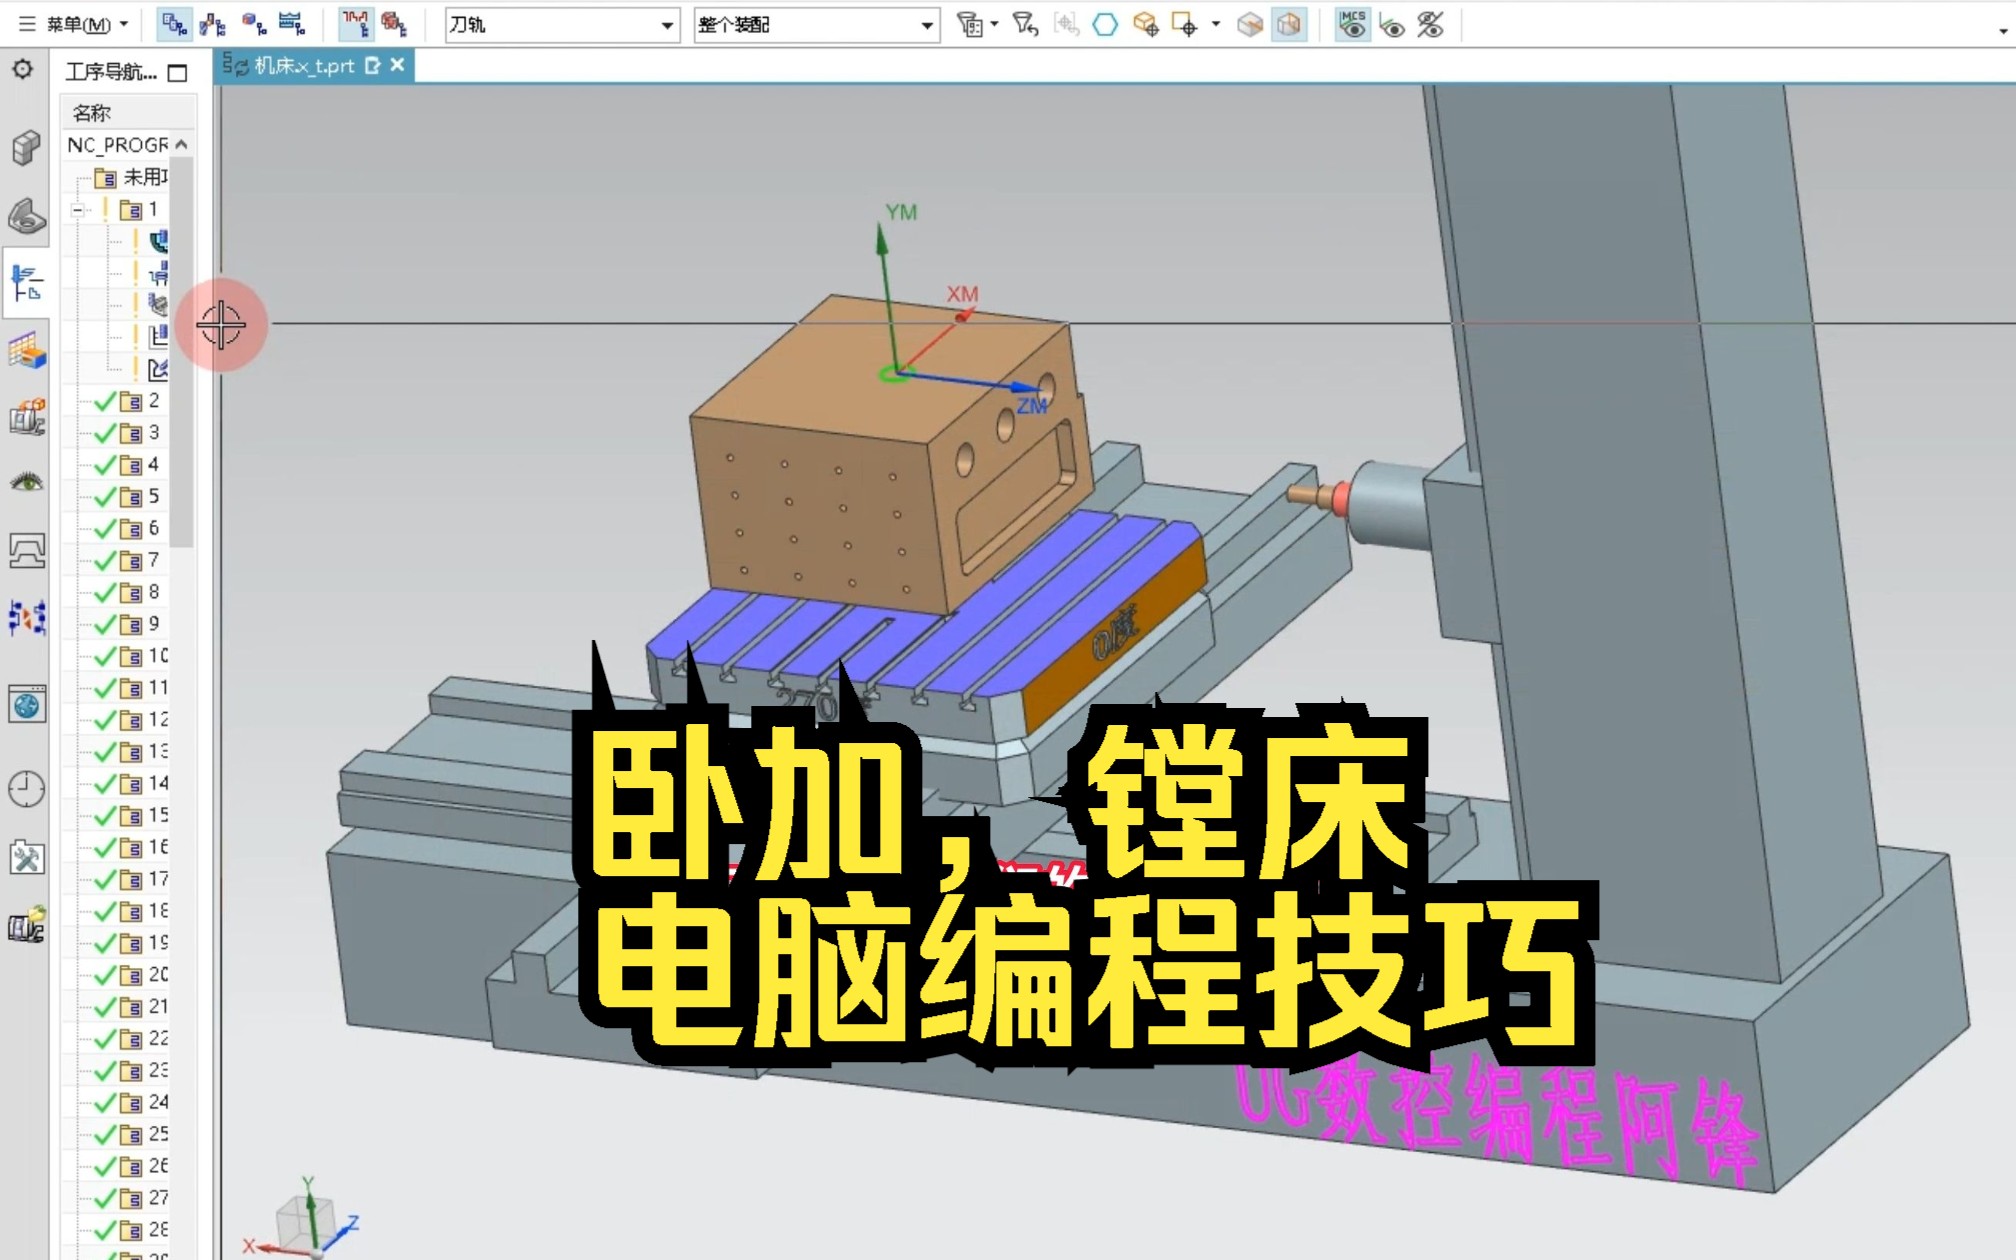Toggle the MCS eye visibility button on
Image resolution: width=2016 pixels, height=1260 pixels.
click(1354, 25)
